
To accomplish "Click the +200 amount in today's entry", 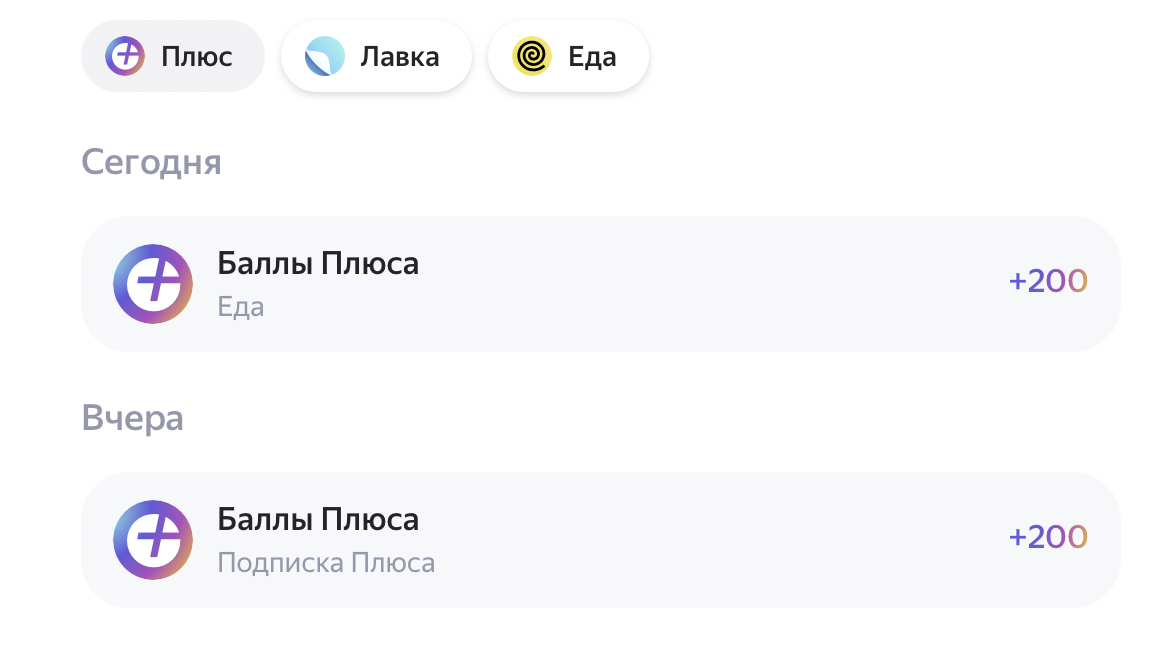I will [1048, 281].
